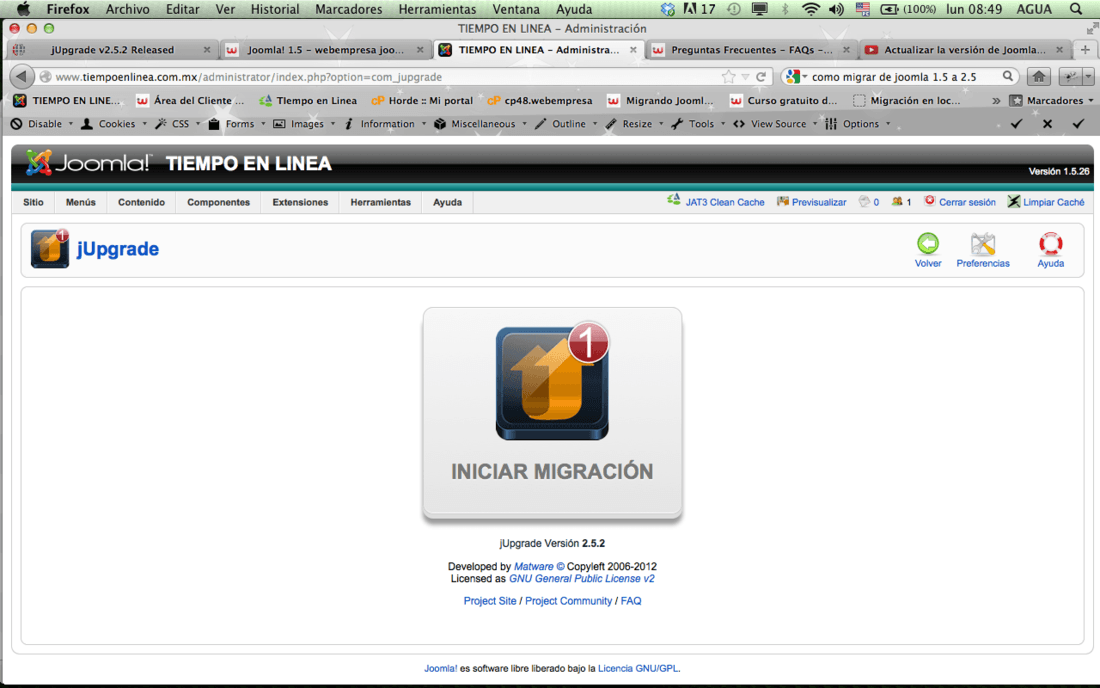
Task: Click the volume icon in menu bar
Action: pyautogui.click(x=836, y=9)
